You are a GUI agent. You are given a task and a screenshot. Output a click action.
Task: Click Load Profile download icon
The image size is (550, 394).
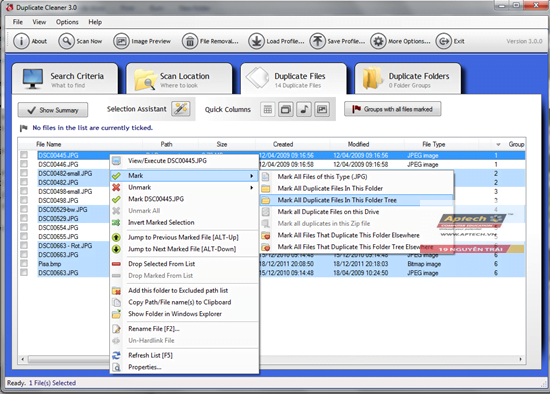[x=256, y=41]
